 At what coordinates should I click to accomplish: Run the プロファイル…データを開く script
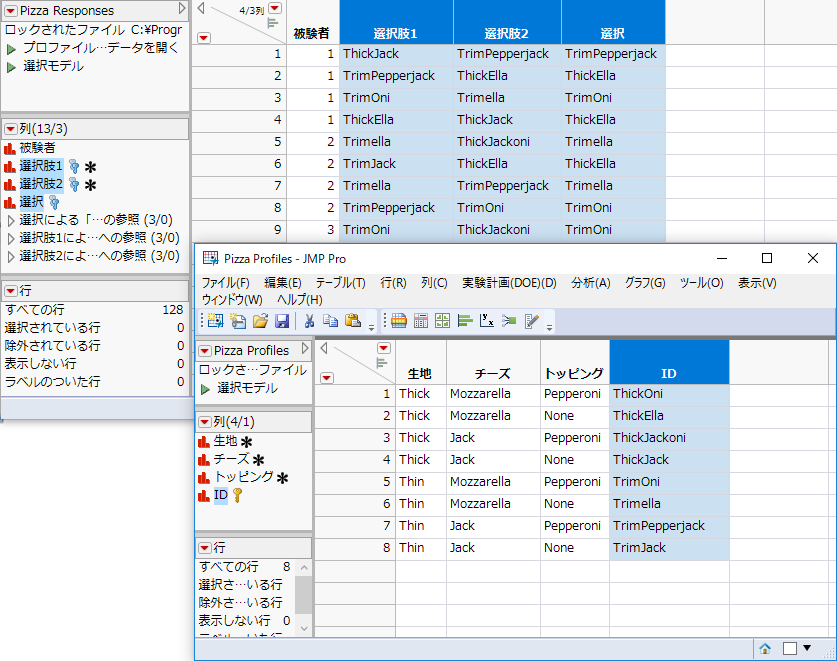(11, 48)
